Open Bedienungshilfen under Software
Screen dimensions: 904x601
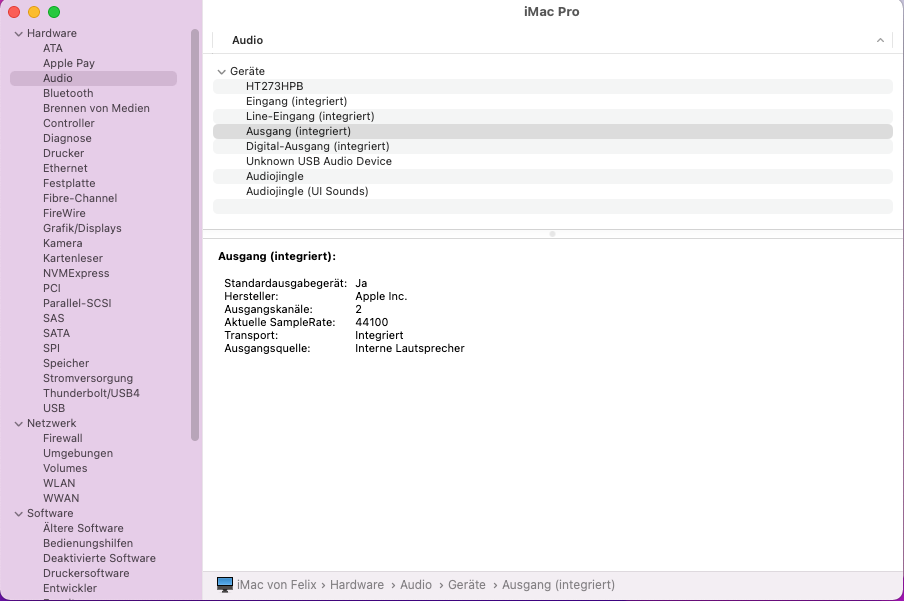point(88,543)
